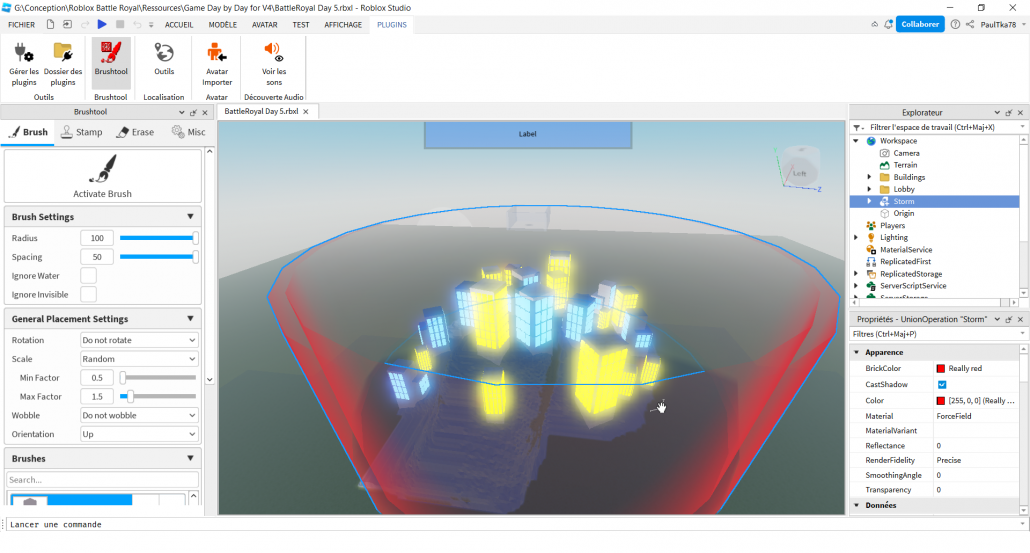This screenshot has width=1030, height=553.
Task: Select the MaterialService entry
Action: [905, 250]
